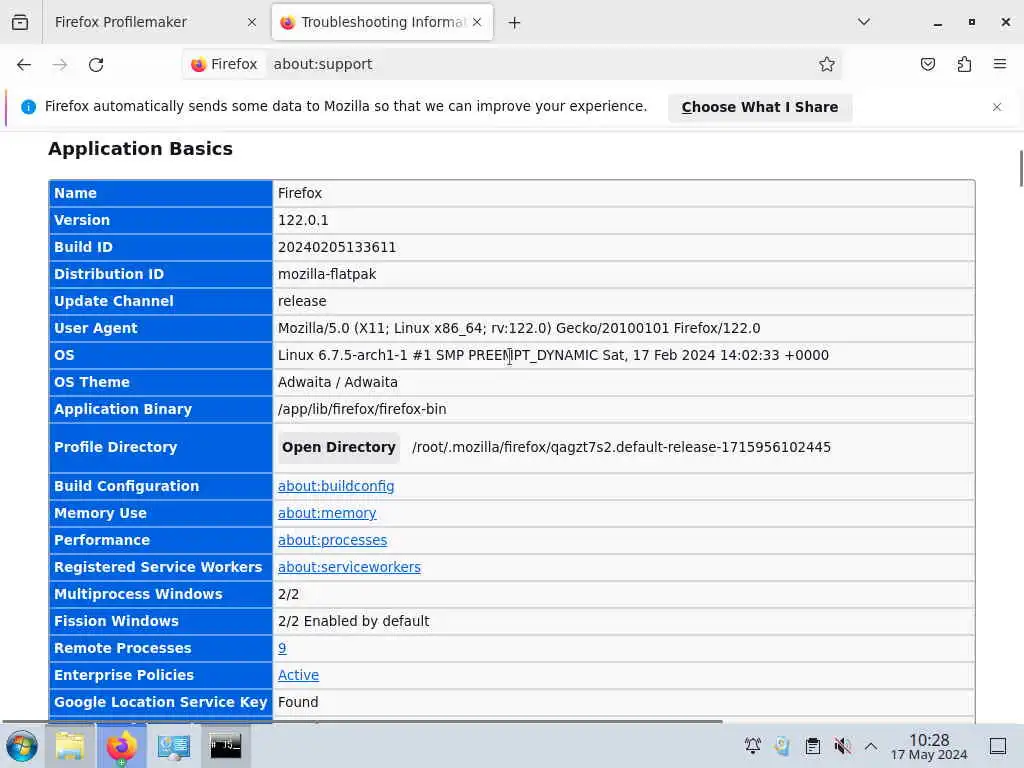
Task: Click the horizontal page scrollbar
Action: [362, 722]
